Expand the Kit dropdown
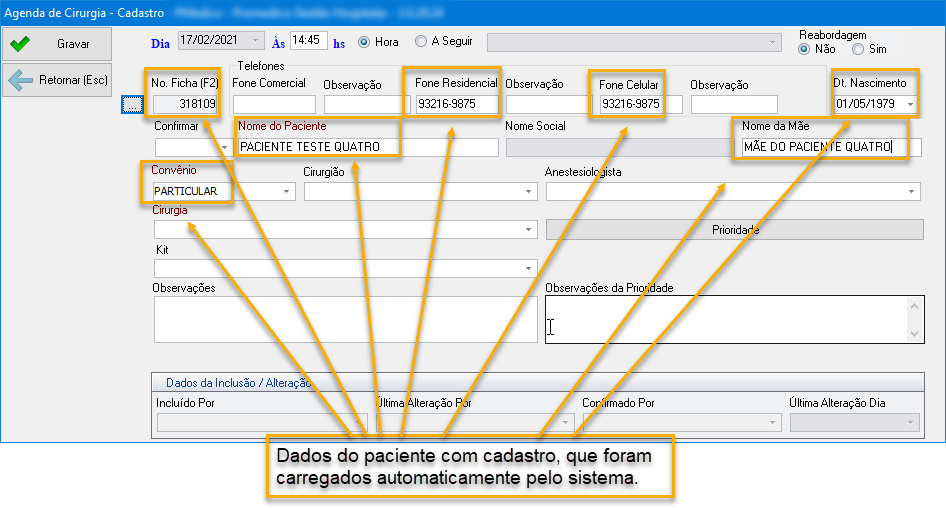Image resolution: width=946 pixels, height=508 pixels. [529, 269]
